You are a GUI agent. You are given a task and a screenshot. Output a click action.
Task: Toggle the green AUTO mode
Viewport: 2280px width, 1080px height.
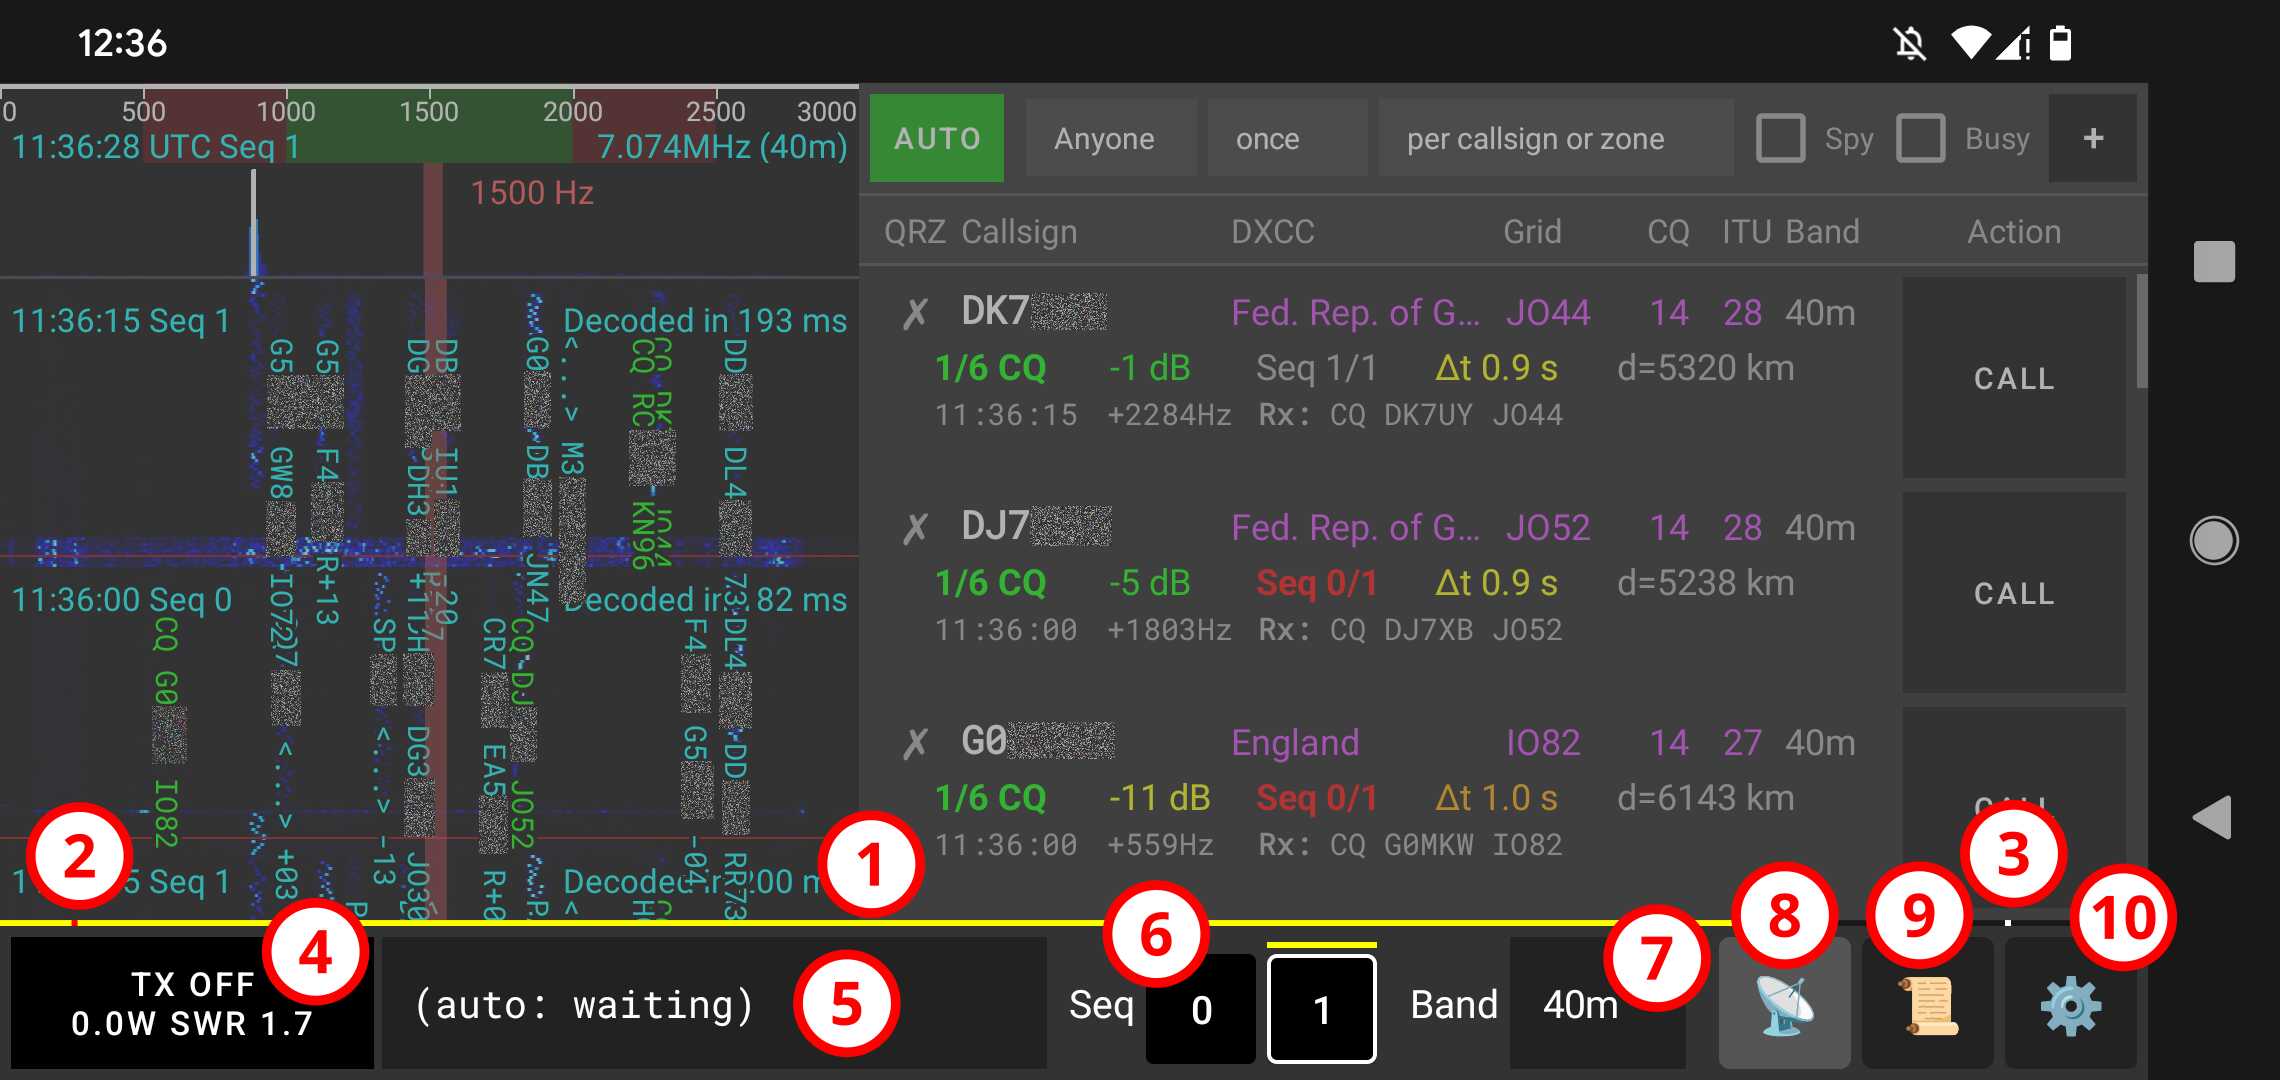click(936, 138)
